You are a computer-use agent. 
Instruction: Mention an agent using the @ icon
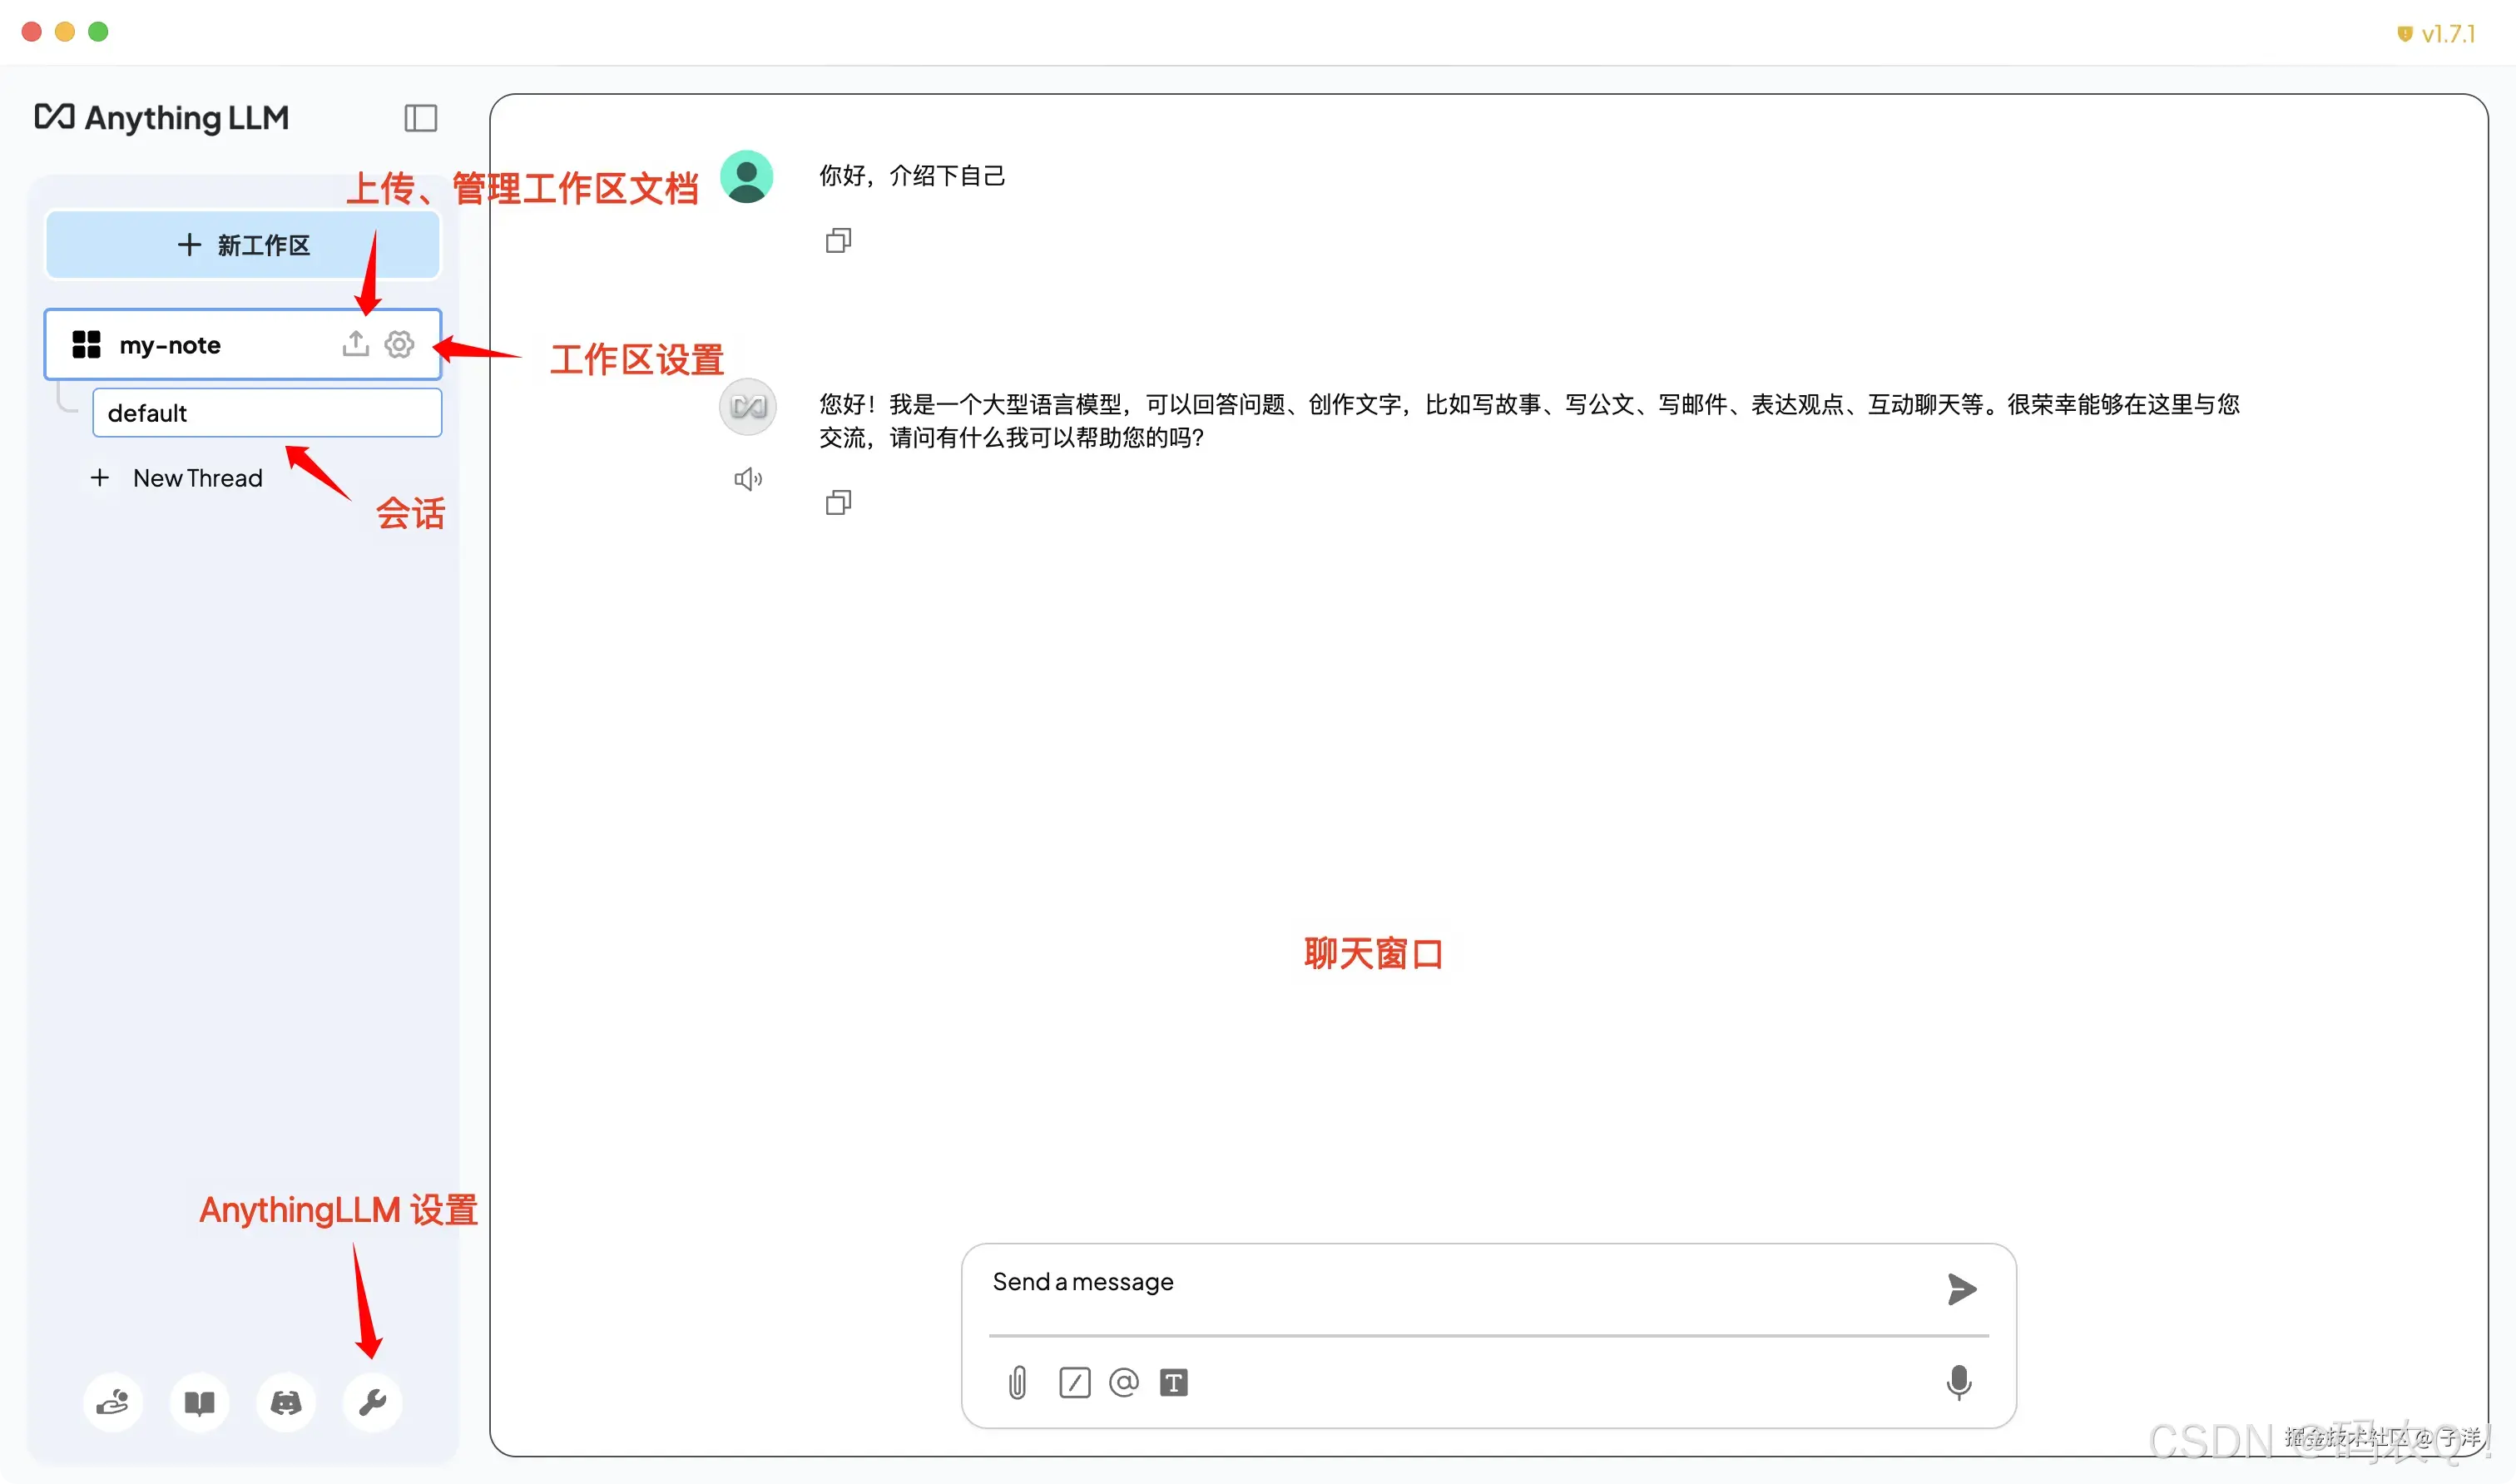pyautogui.click(x=1124, y=1383)
